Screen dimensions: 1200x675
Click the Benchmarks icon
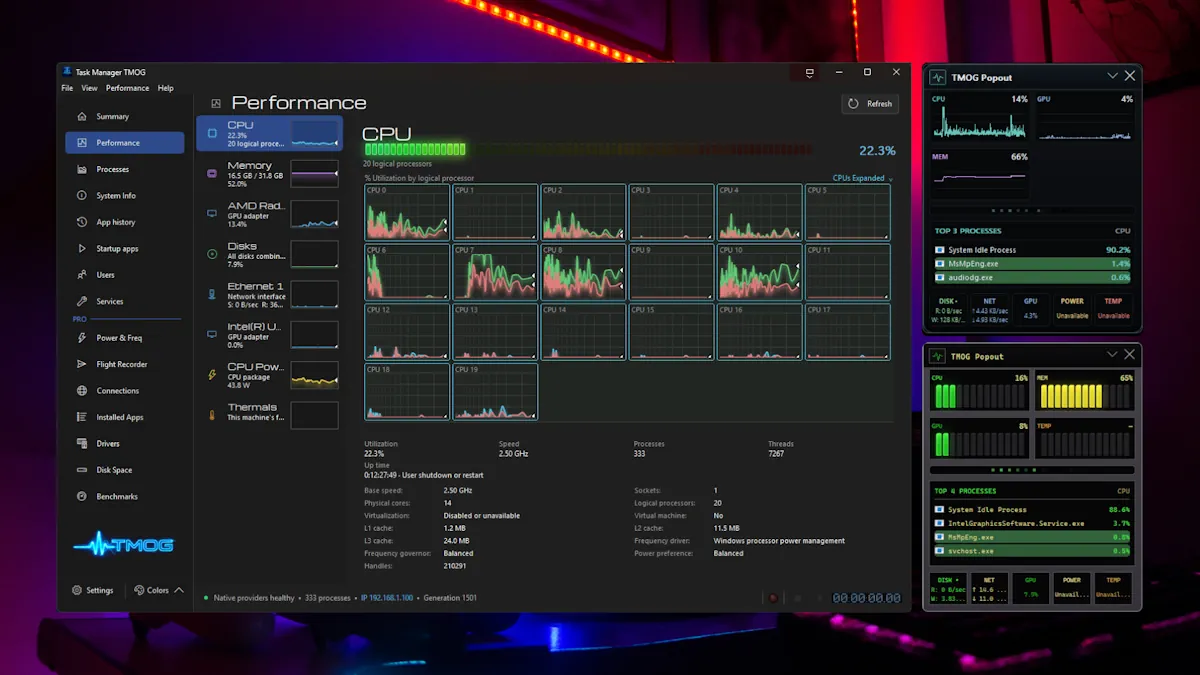82,496
